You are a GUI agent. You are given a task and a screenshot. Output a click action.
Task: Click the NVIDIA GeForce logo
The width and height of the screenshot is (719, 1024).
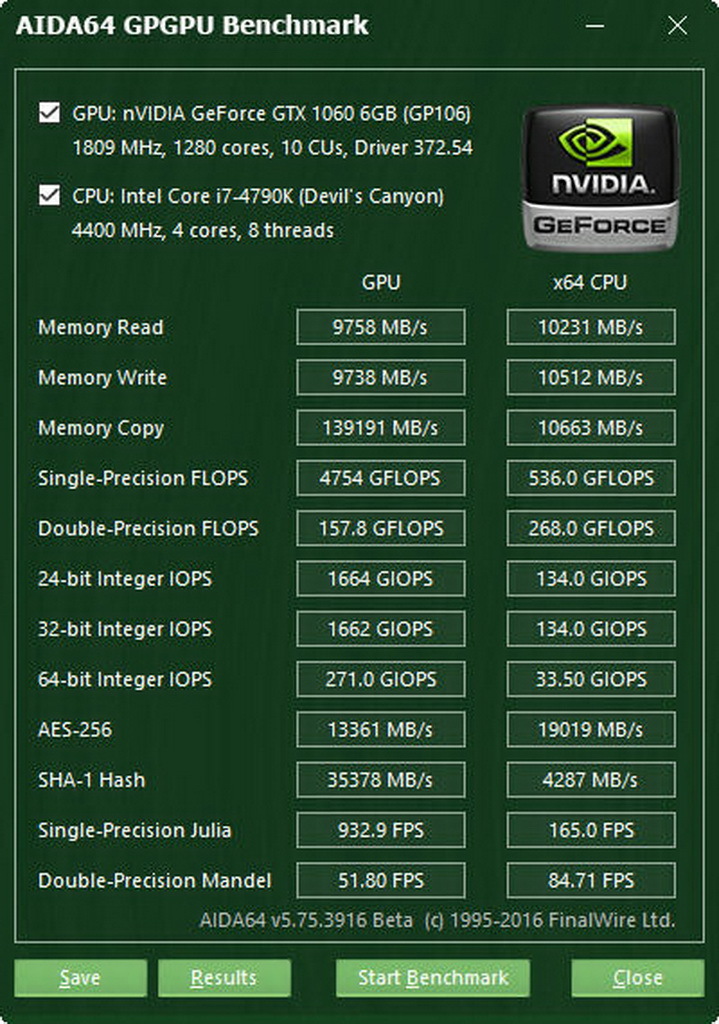tap(600, 177)
